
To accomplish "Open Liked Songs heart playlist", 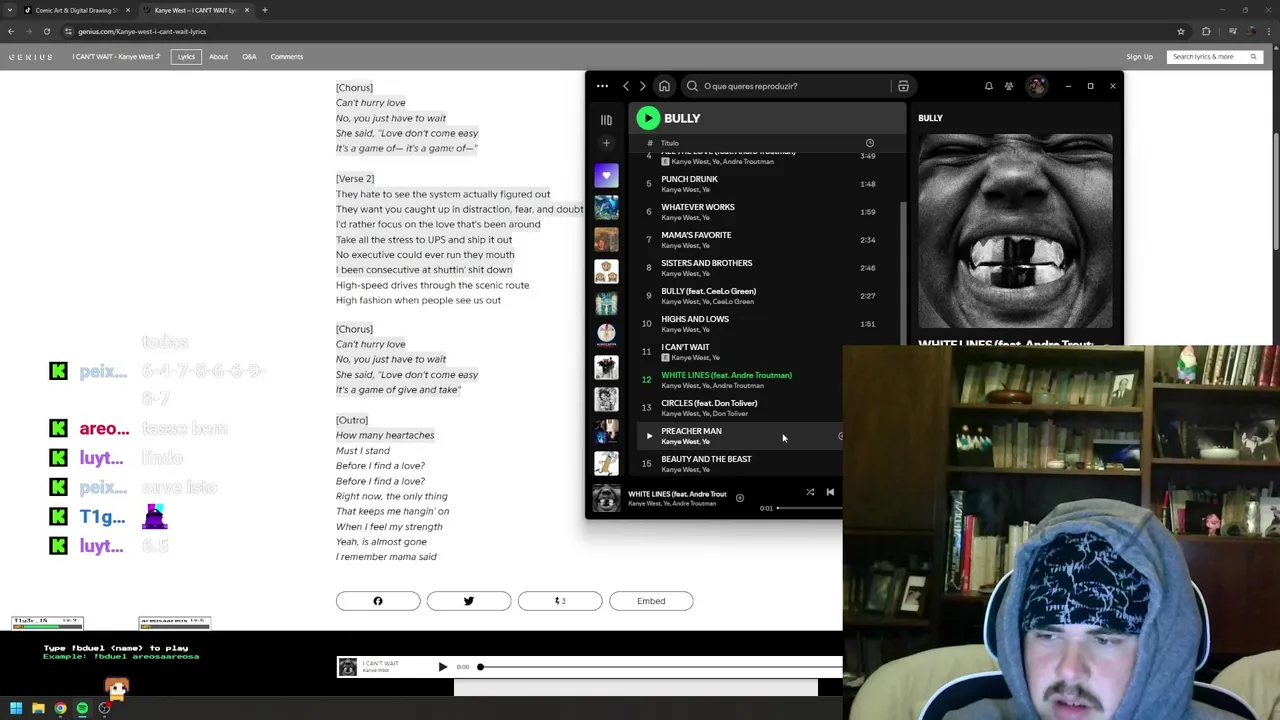I will click(606, 176).
